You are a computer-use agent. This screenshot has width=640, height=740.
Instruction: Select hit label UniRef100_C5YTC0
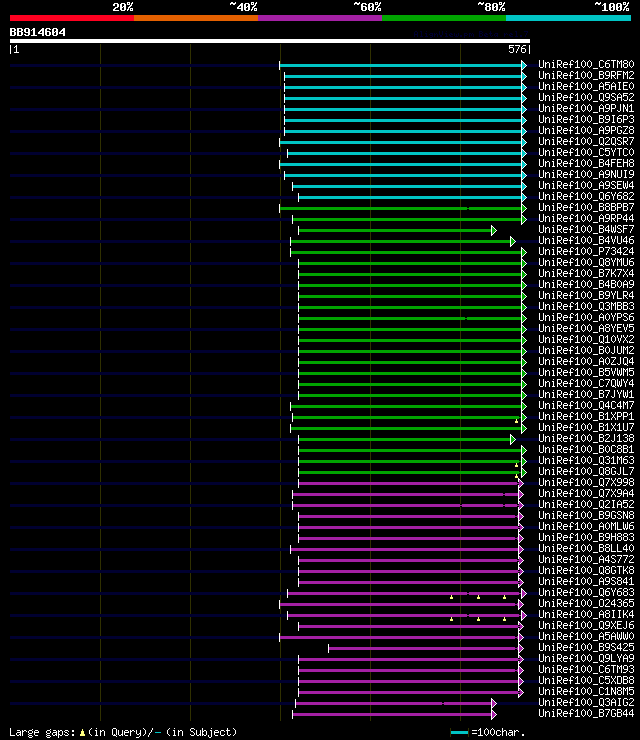click(x=586, y=152)
